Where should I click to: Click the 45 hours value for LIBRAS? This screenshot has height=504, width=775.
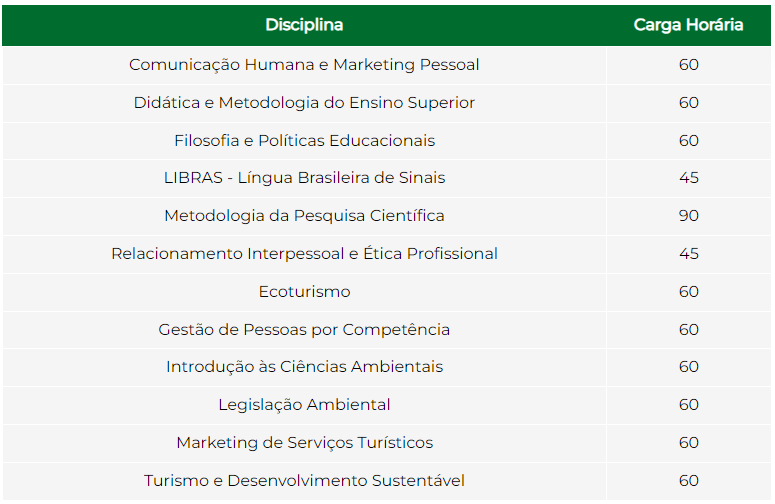pyautogui.click(x=689, y=178)
